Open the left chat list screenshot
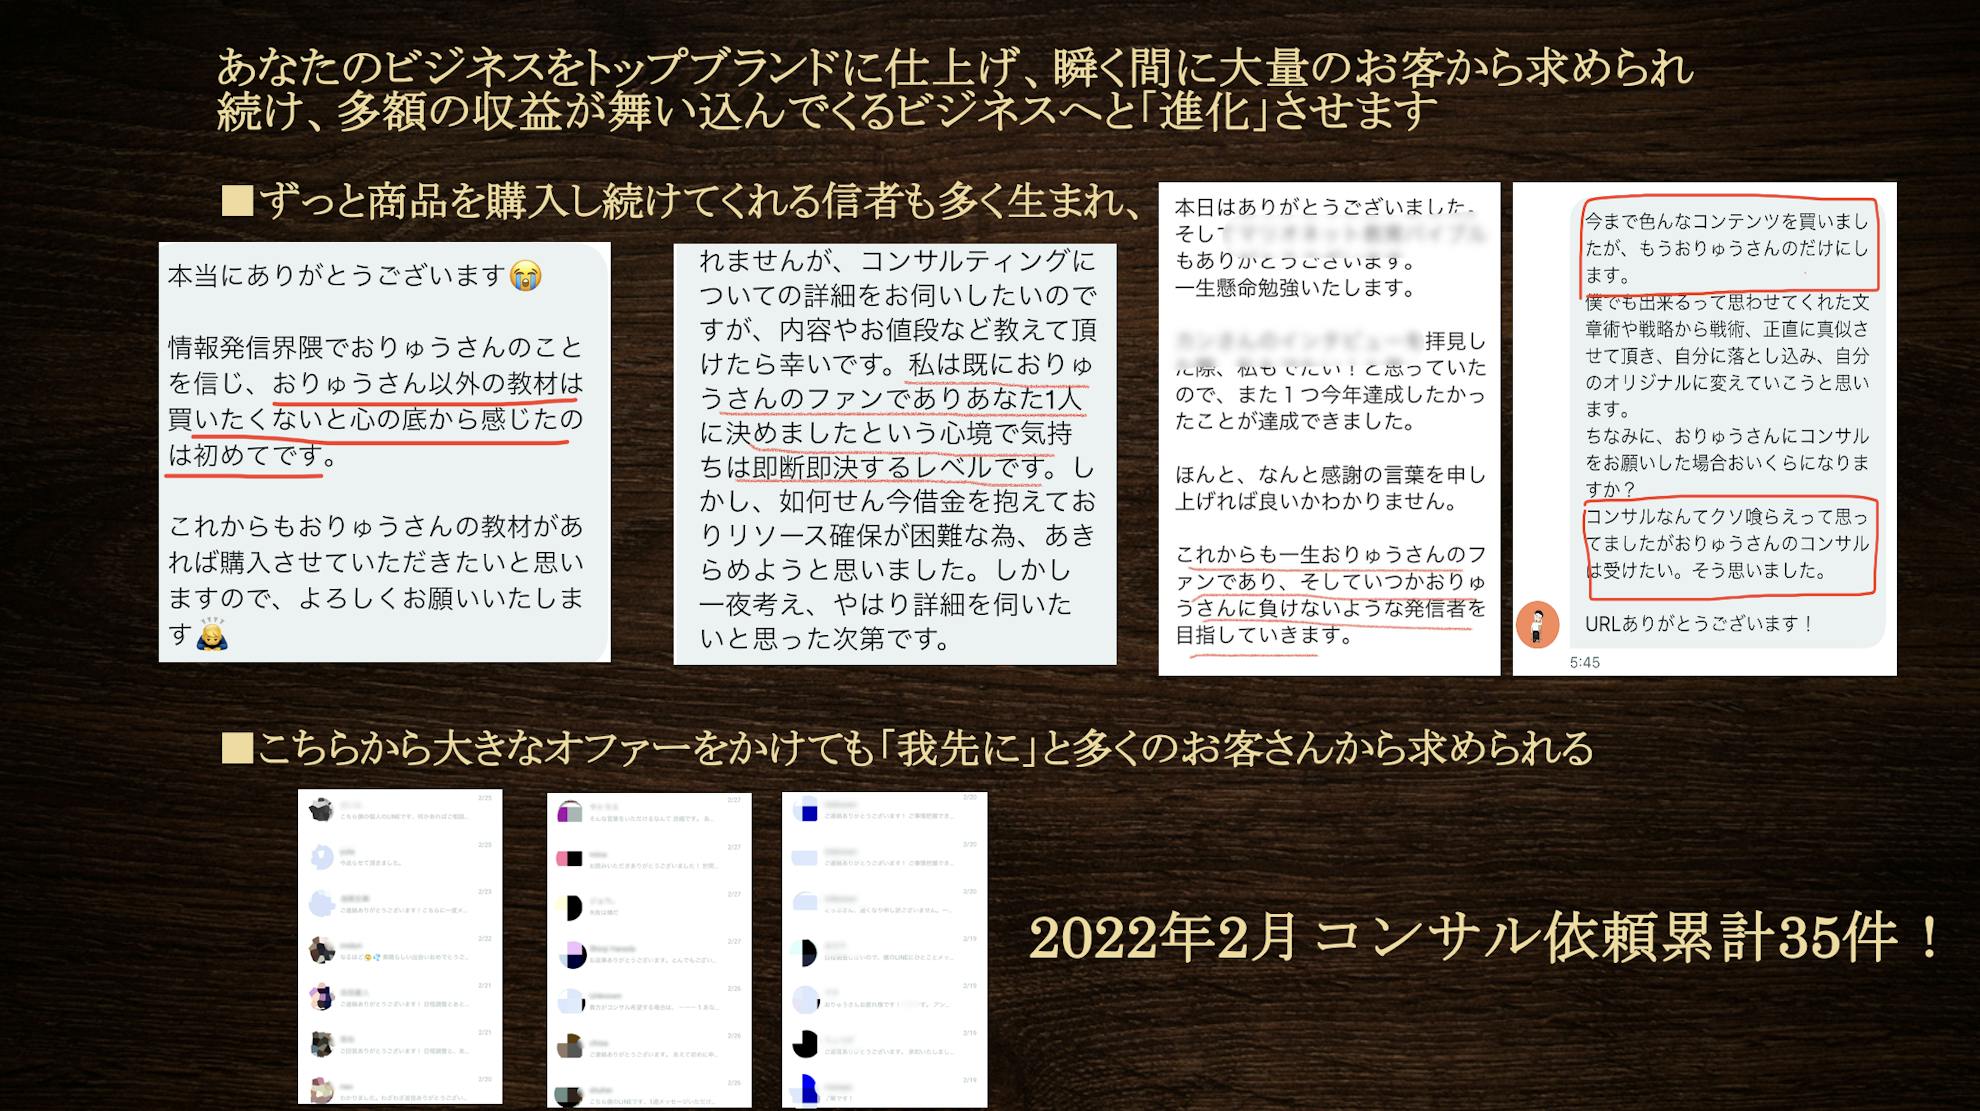Image resolution: width=1980 pixels, height=1111 pixels. point(400,946)
